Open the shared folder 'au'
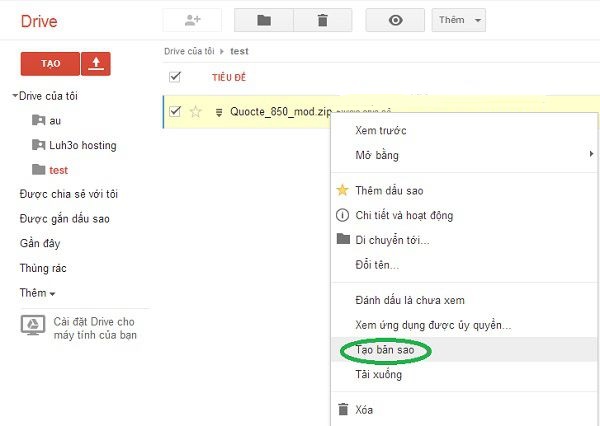This screenshot has height=426, width=600. tap(54, 120)
